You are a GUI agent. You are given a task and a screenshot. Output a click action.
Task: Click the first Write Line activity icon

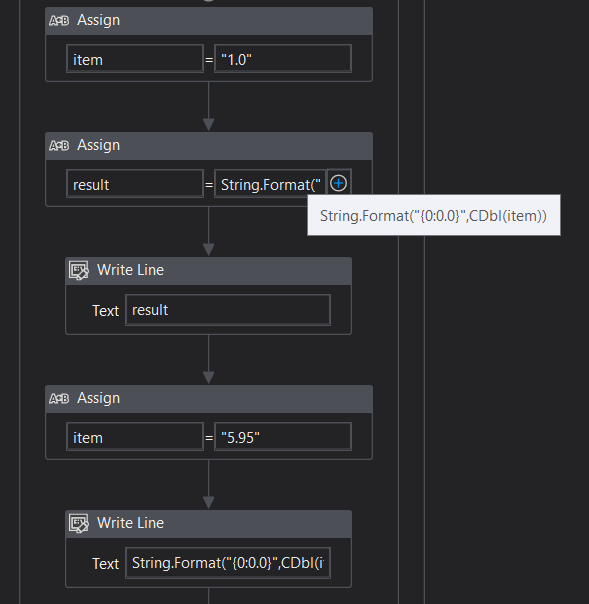coord(79,270)
